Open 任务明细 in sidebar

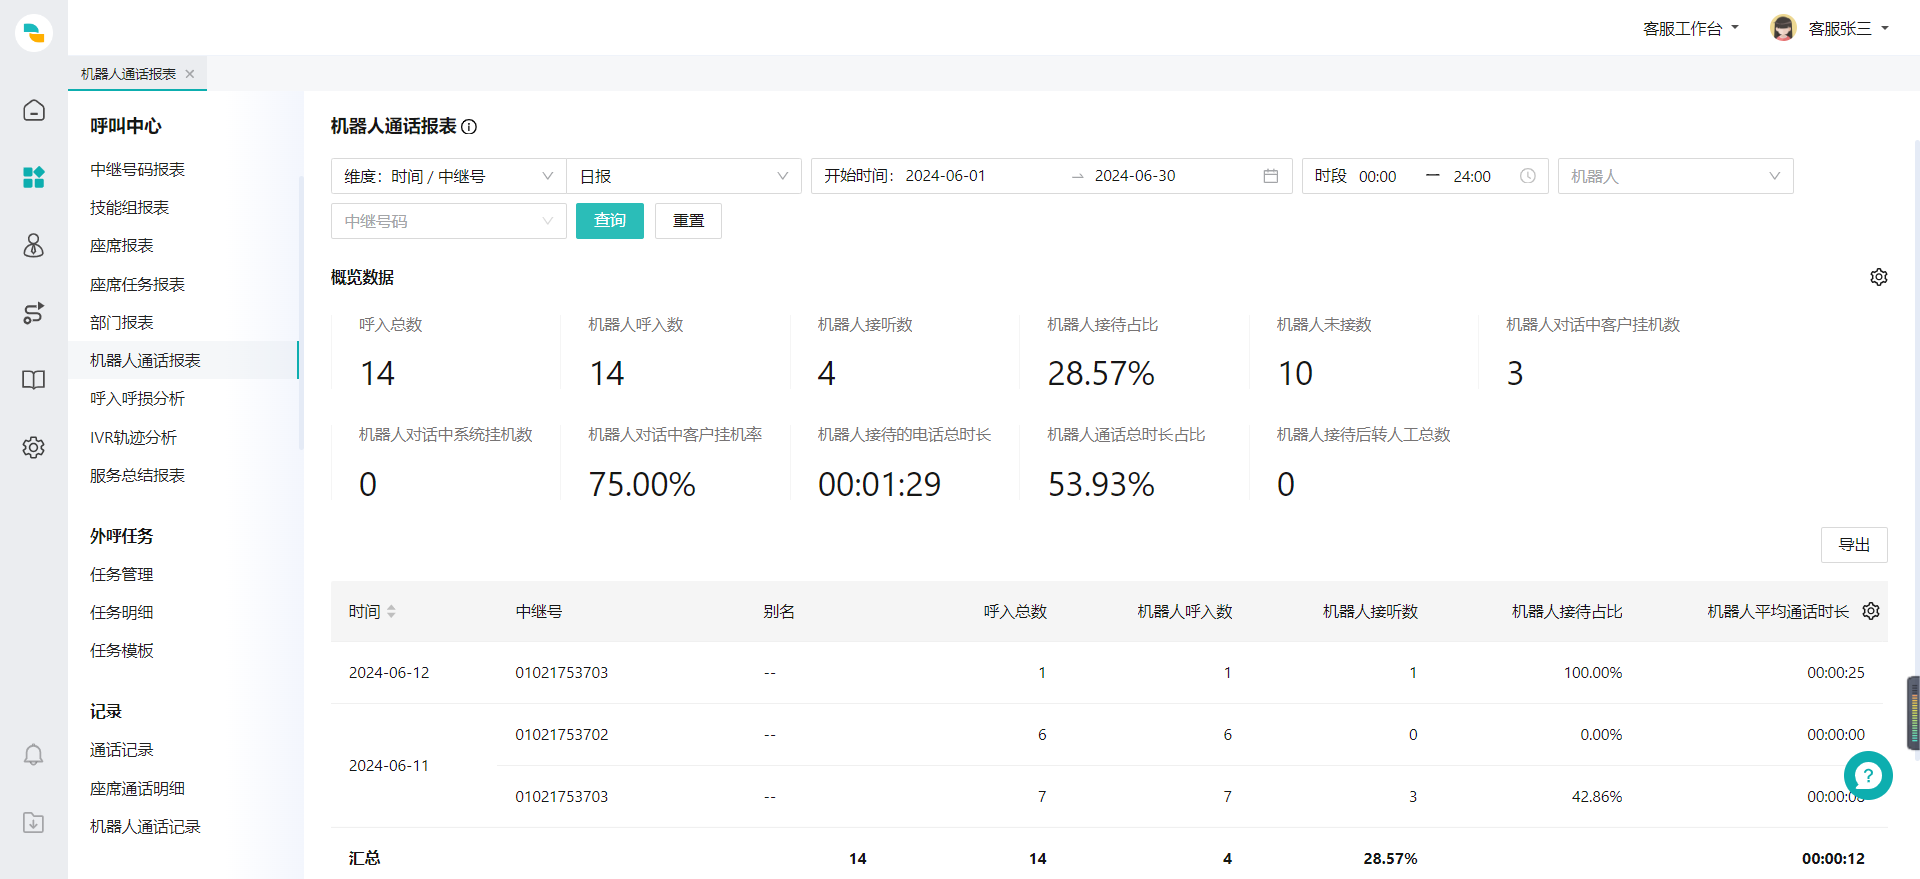(122, 613)
